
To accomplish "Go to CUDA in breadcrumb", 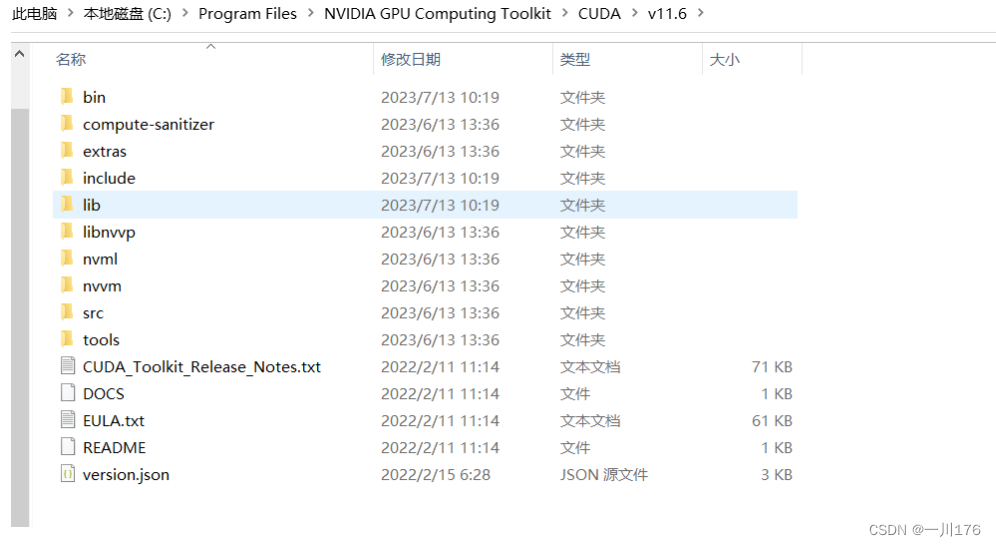I will coord(599,13).
